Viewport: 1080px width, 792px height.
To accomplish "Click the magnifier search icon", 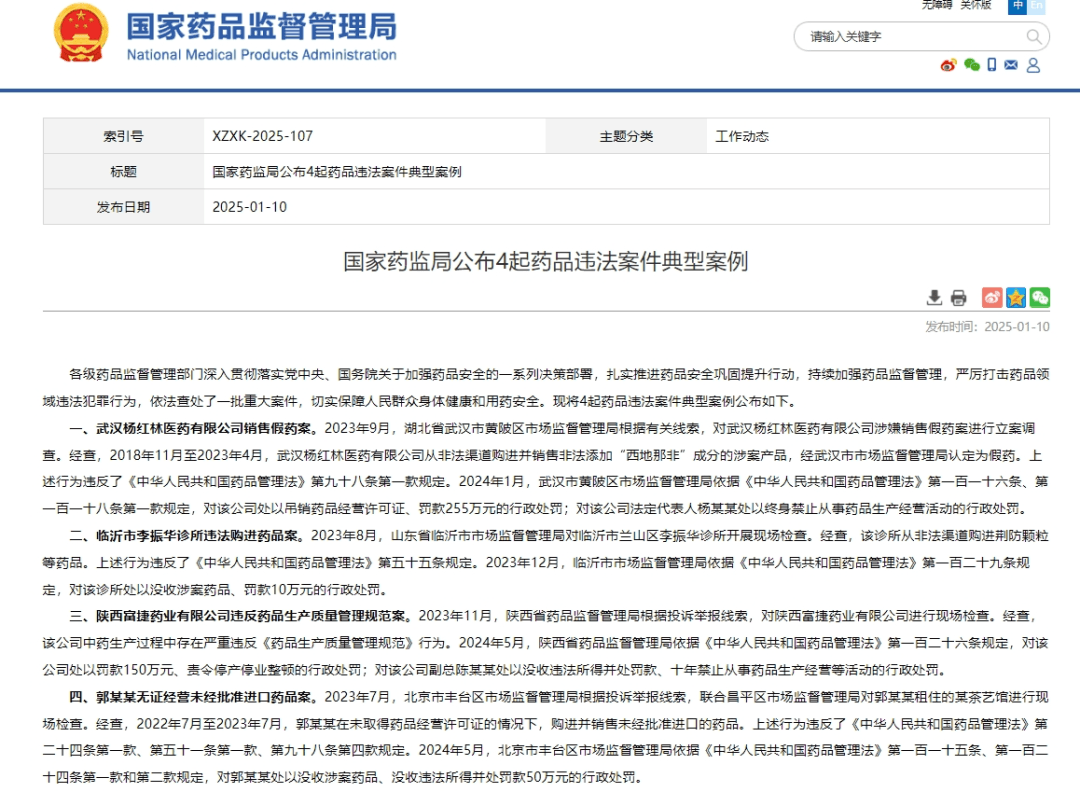I will coord(1033,37).
